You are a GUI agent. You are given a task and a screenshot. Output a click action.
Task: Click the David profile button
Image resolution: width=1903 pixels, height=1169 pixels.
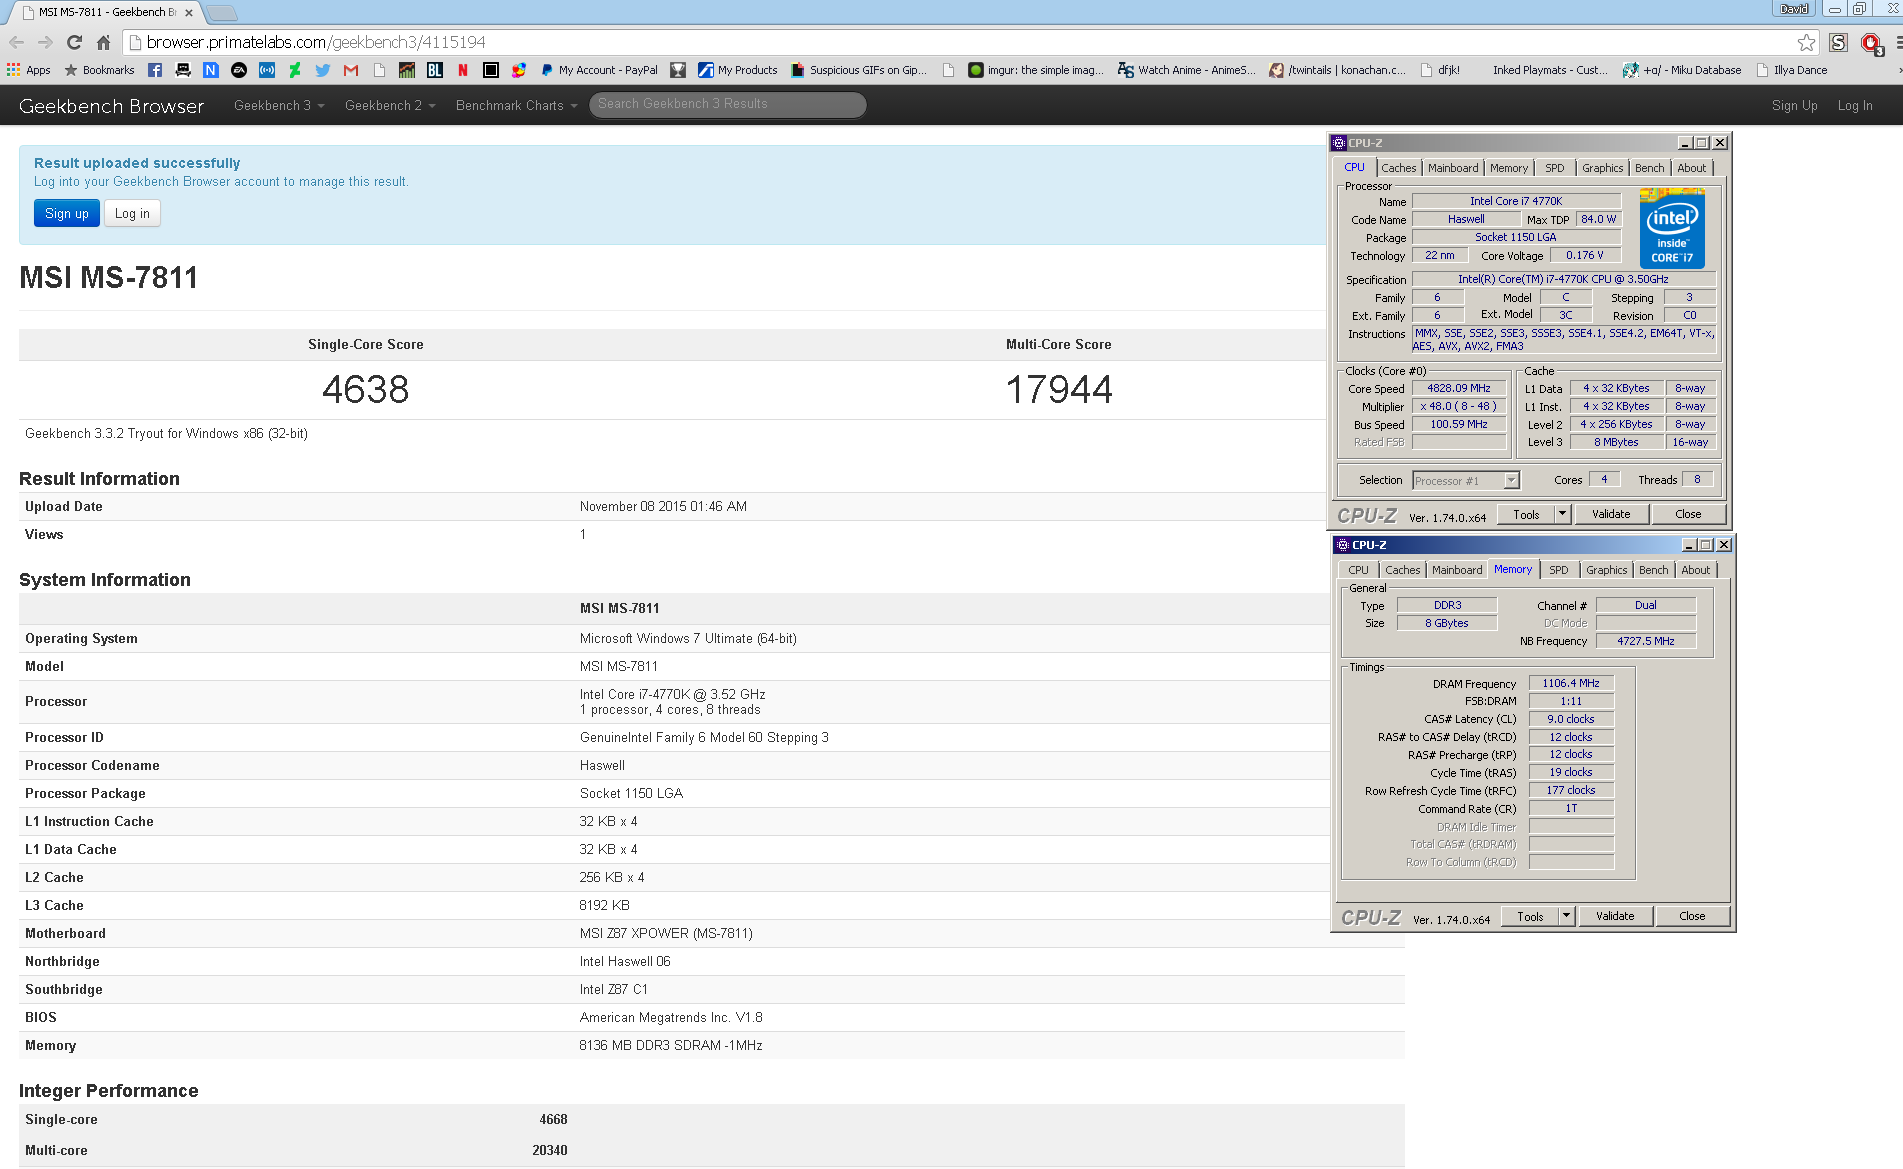[1794, 9]
